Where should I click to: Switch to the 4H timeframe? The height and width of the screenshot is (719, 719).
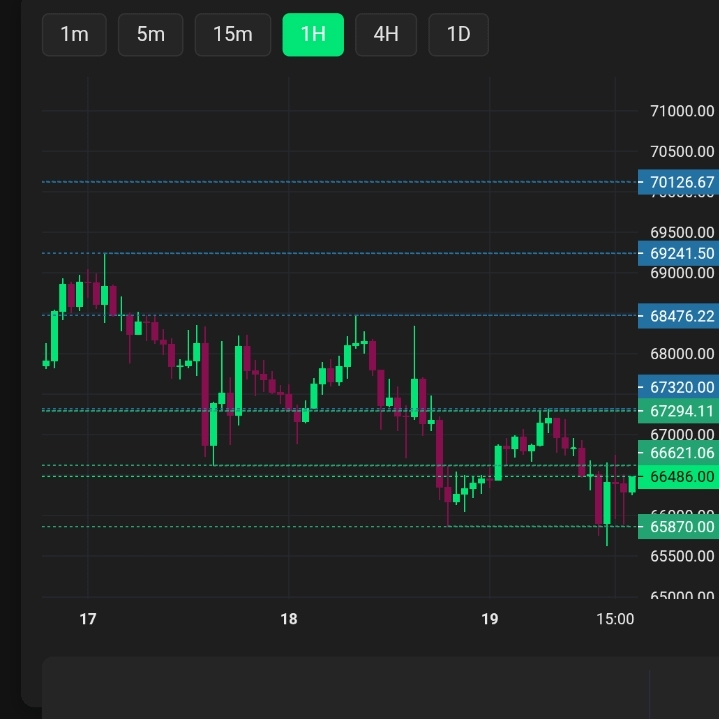pos(386,35)
